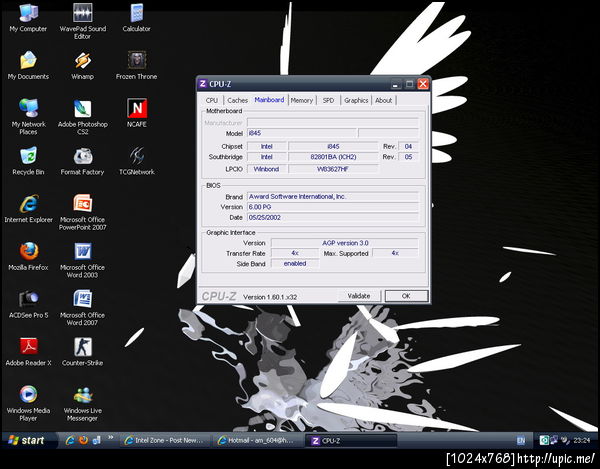
Task: Switch to Hotmail taskbar window
Action: tap(258, 440)
